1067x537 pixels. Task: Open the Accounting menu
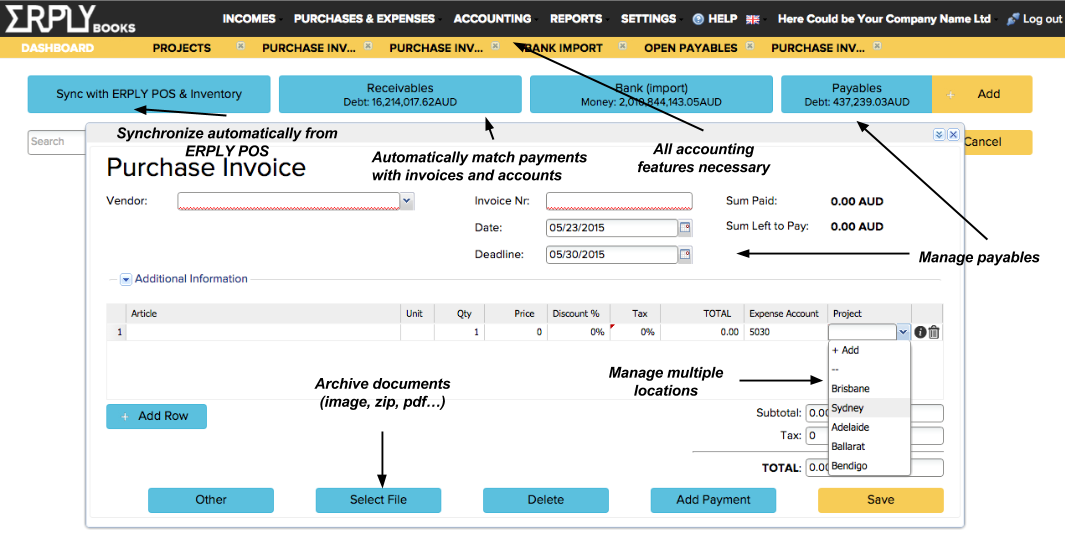click(x=492, y=19)
